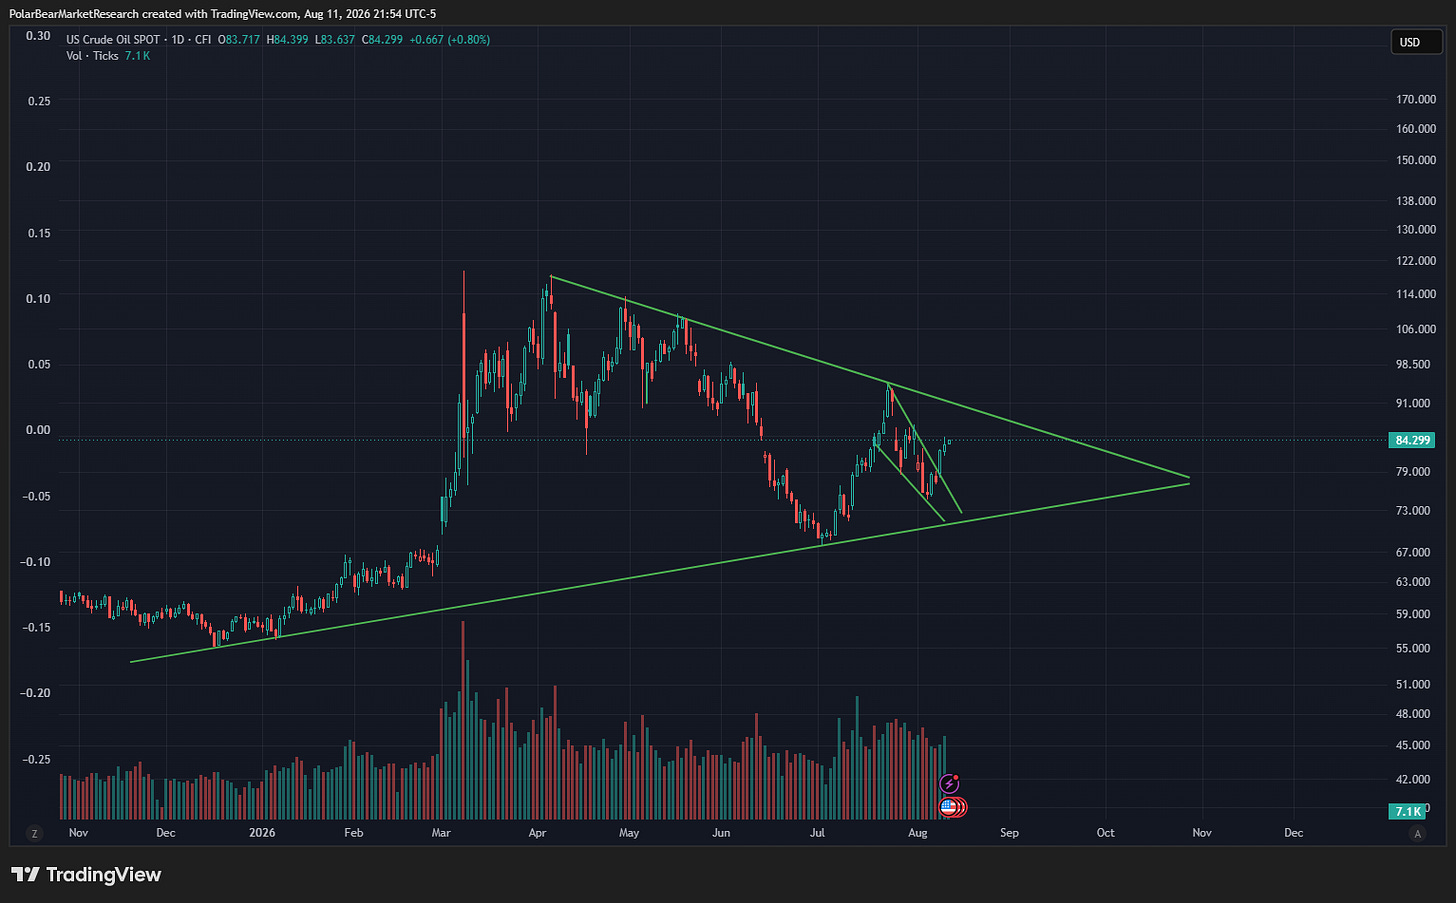1456x903 pixels.
Task: Click the 91.000 price axis label
Action: (1414, 403)
